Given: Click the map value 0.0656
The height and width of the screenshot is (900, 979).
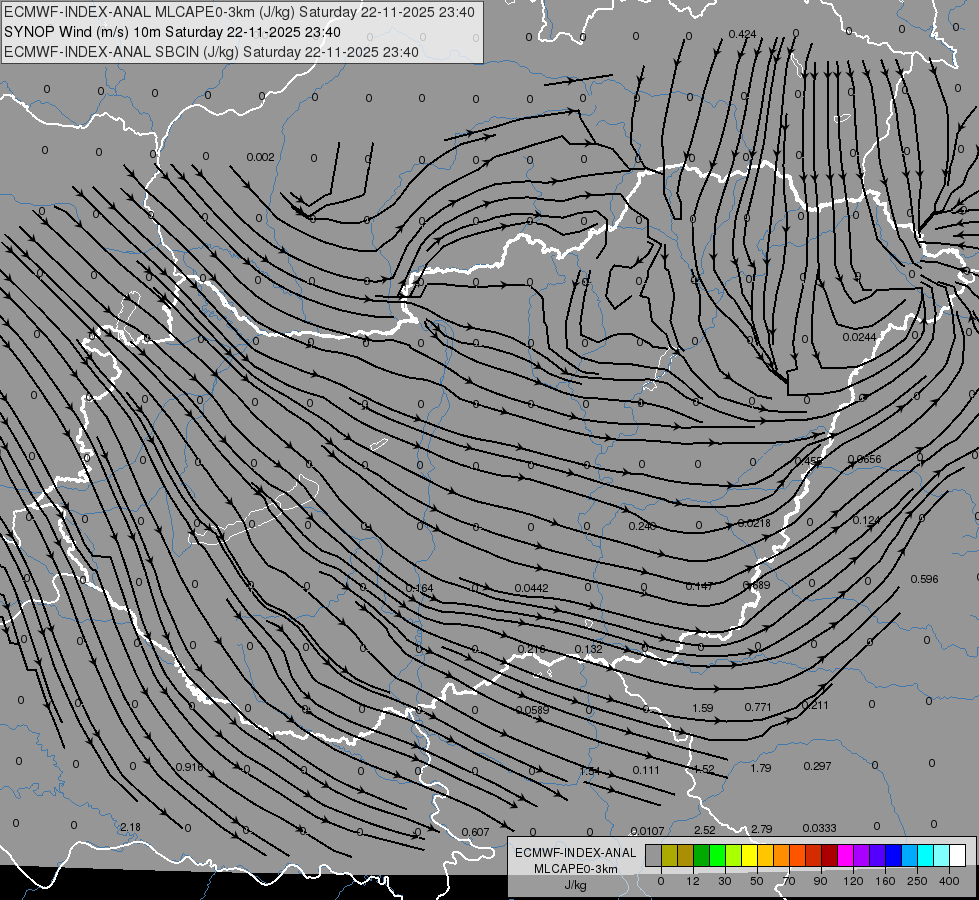Looking at the screenshot, I should tap(865, 459).
